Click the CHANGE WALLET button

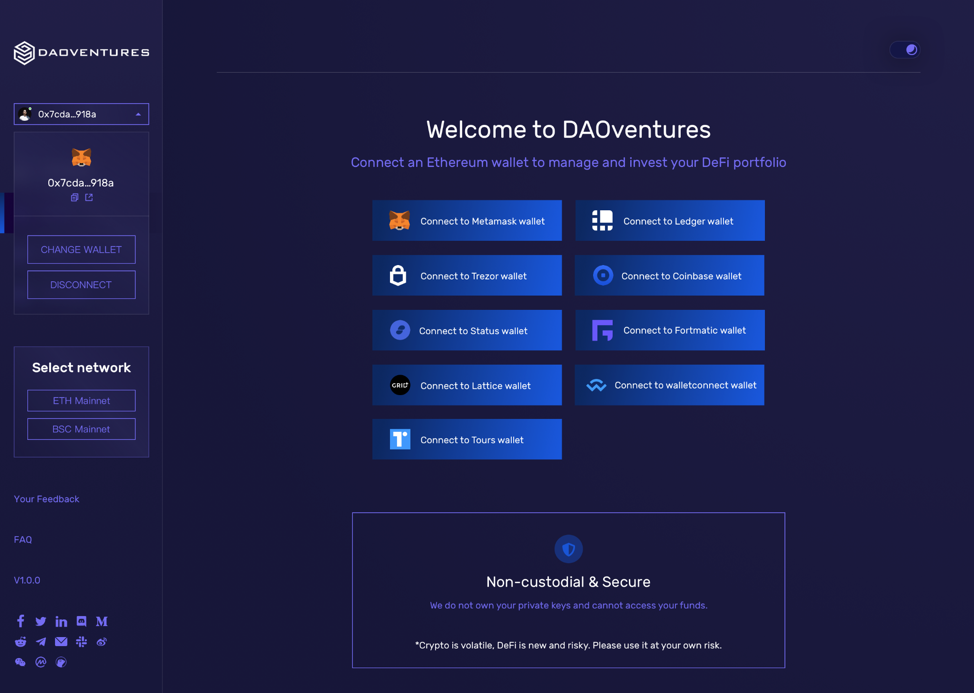coord(81,250)
